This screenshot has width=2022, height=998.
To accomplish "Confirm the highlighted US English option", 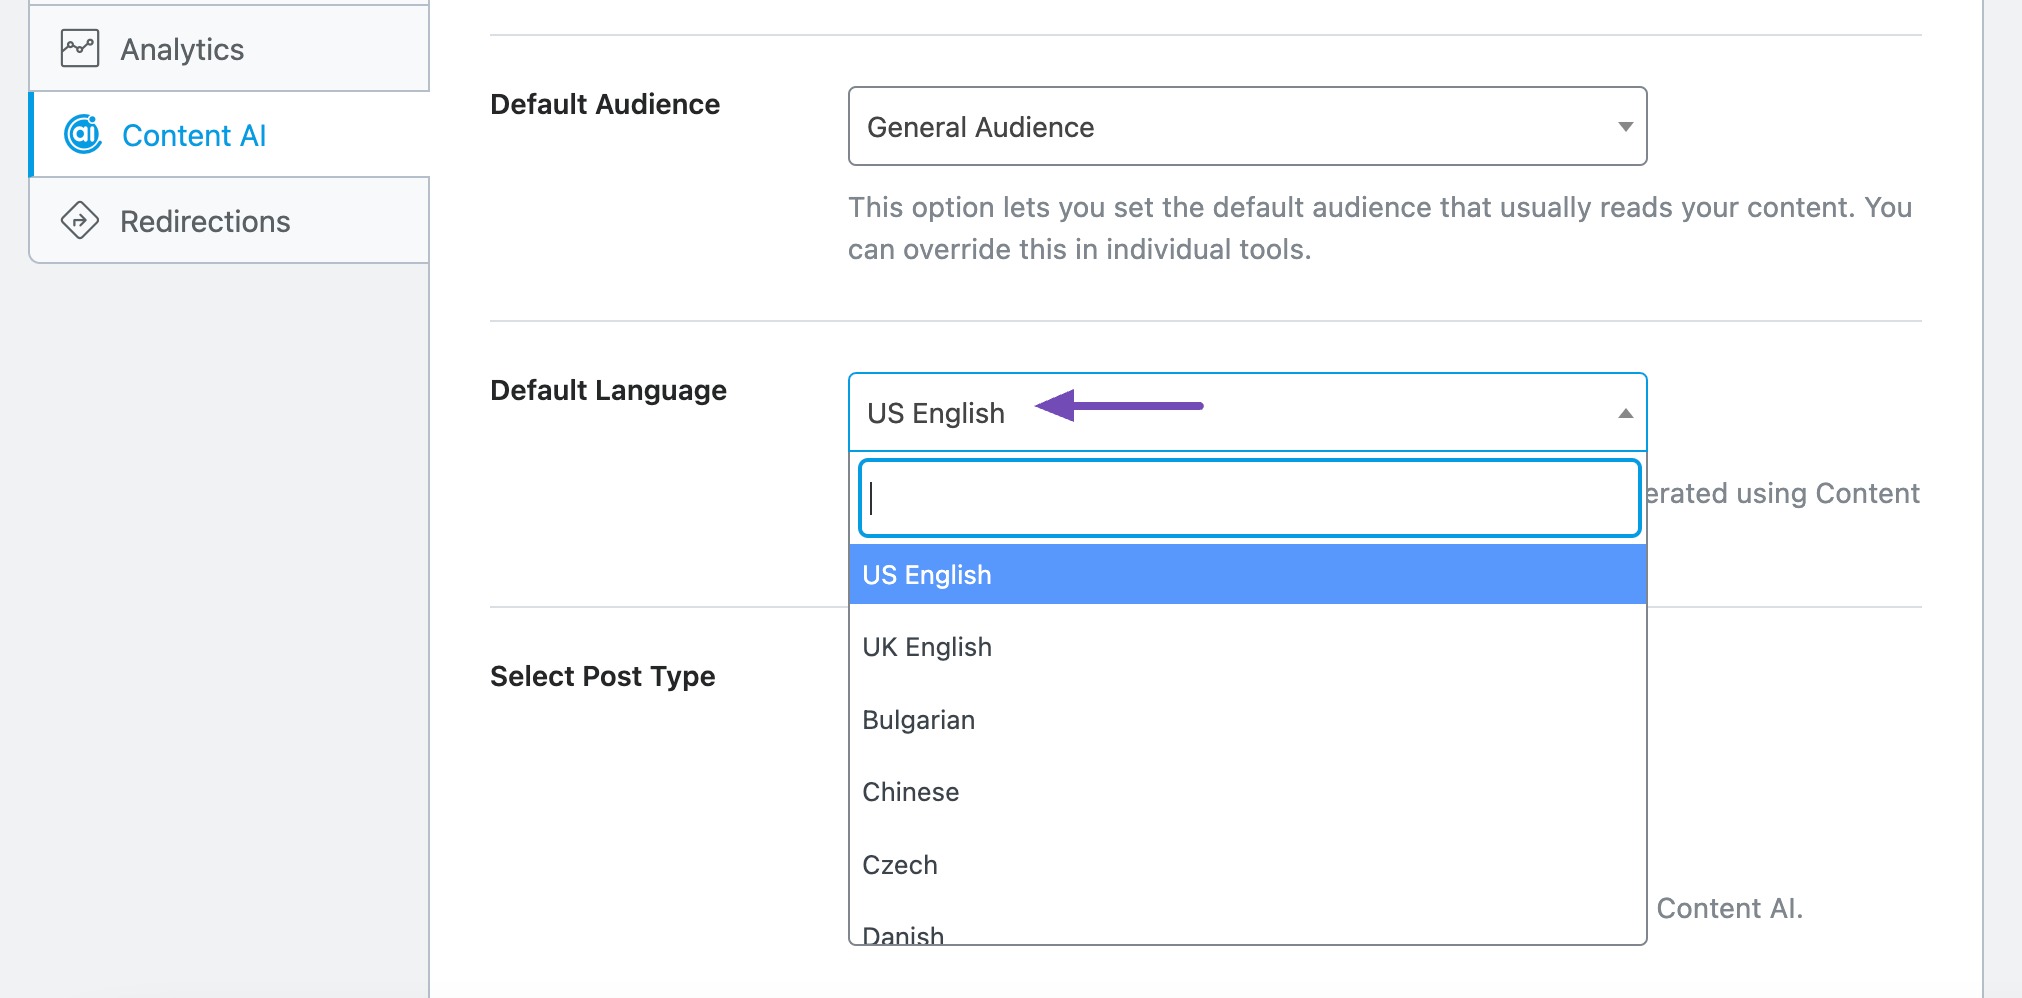I will pos(926,574).
